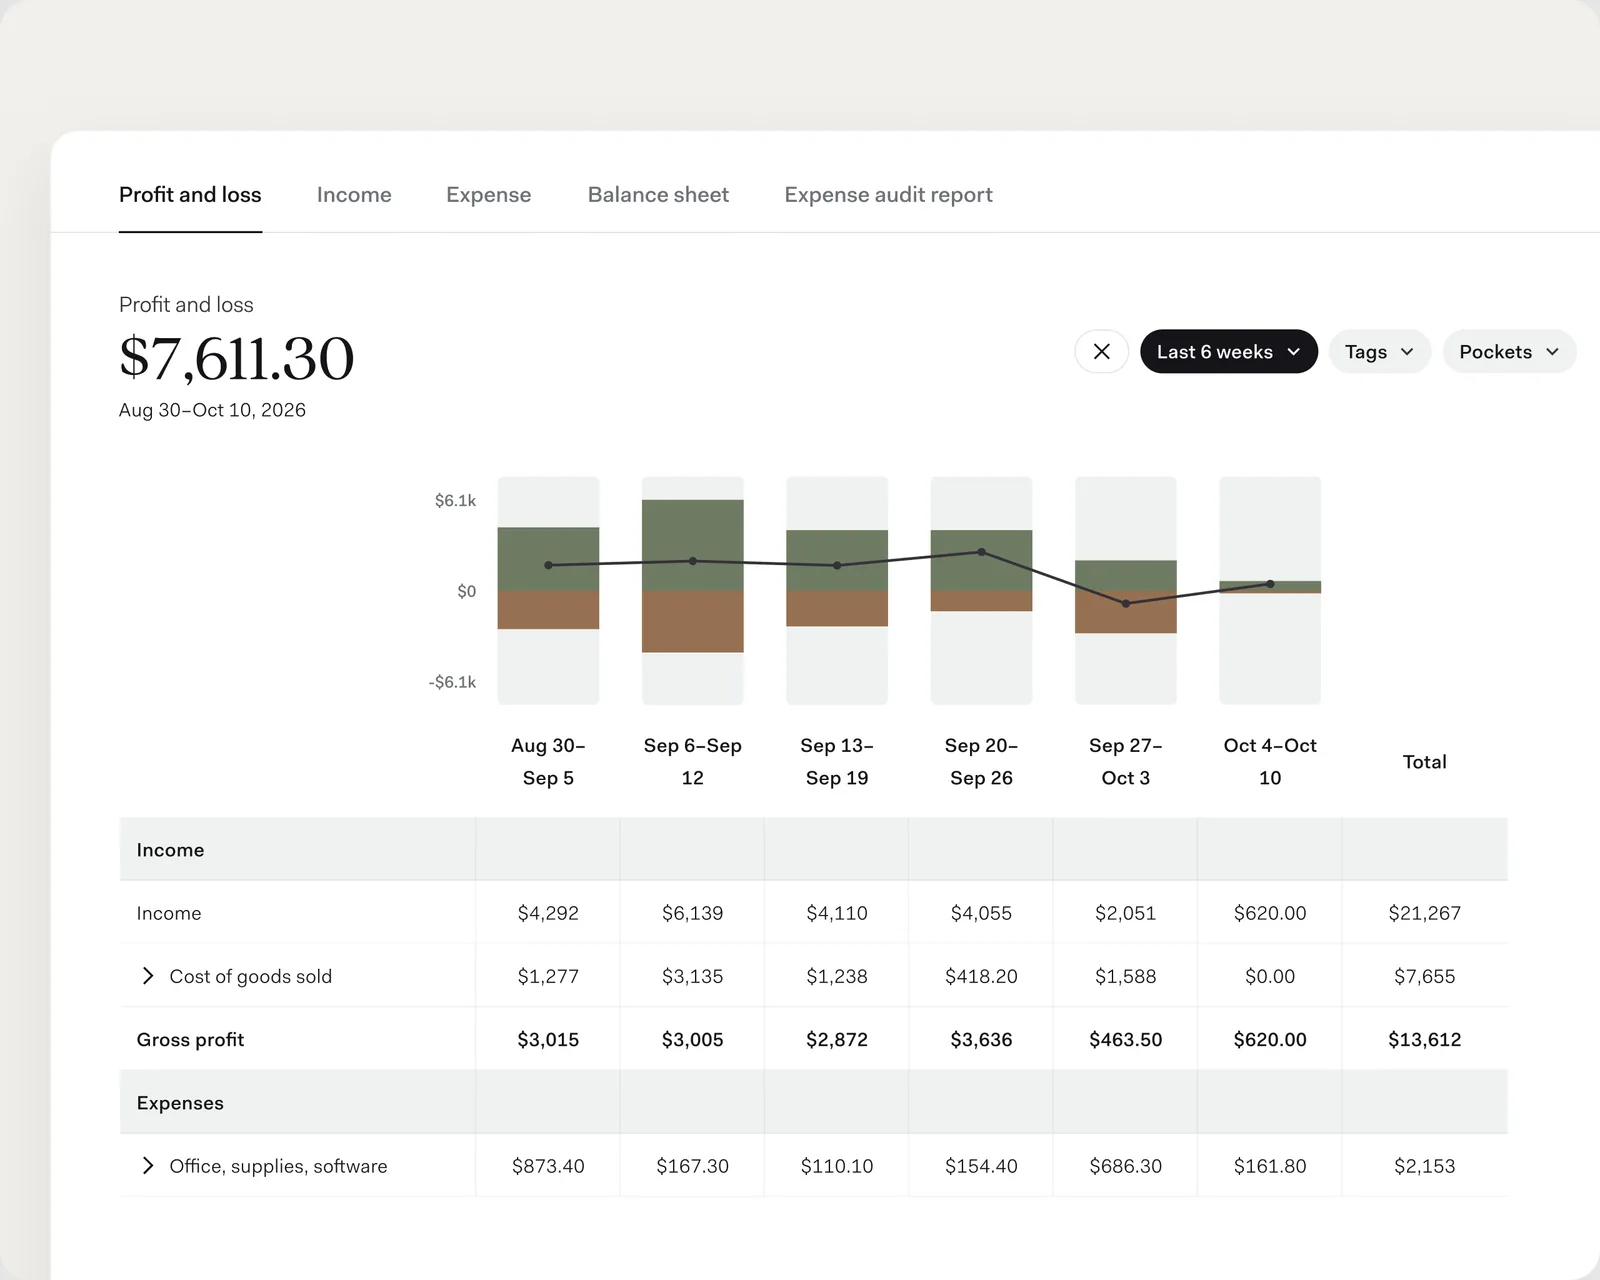Click the Oct 4–Oct 10 chart bar
The image size is (1600, 1280).
1270,590
